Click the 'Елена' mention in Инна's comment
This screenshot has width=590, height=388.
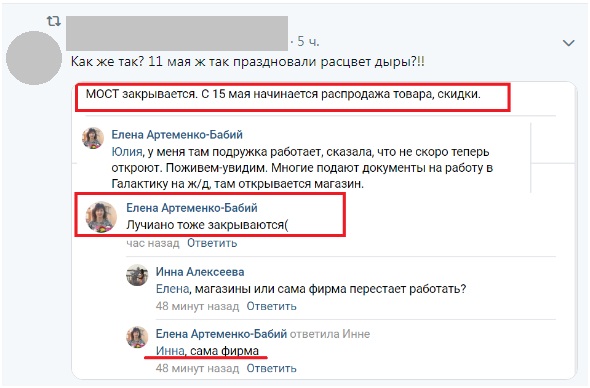(172, 289)
